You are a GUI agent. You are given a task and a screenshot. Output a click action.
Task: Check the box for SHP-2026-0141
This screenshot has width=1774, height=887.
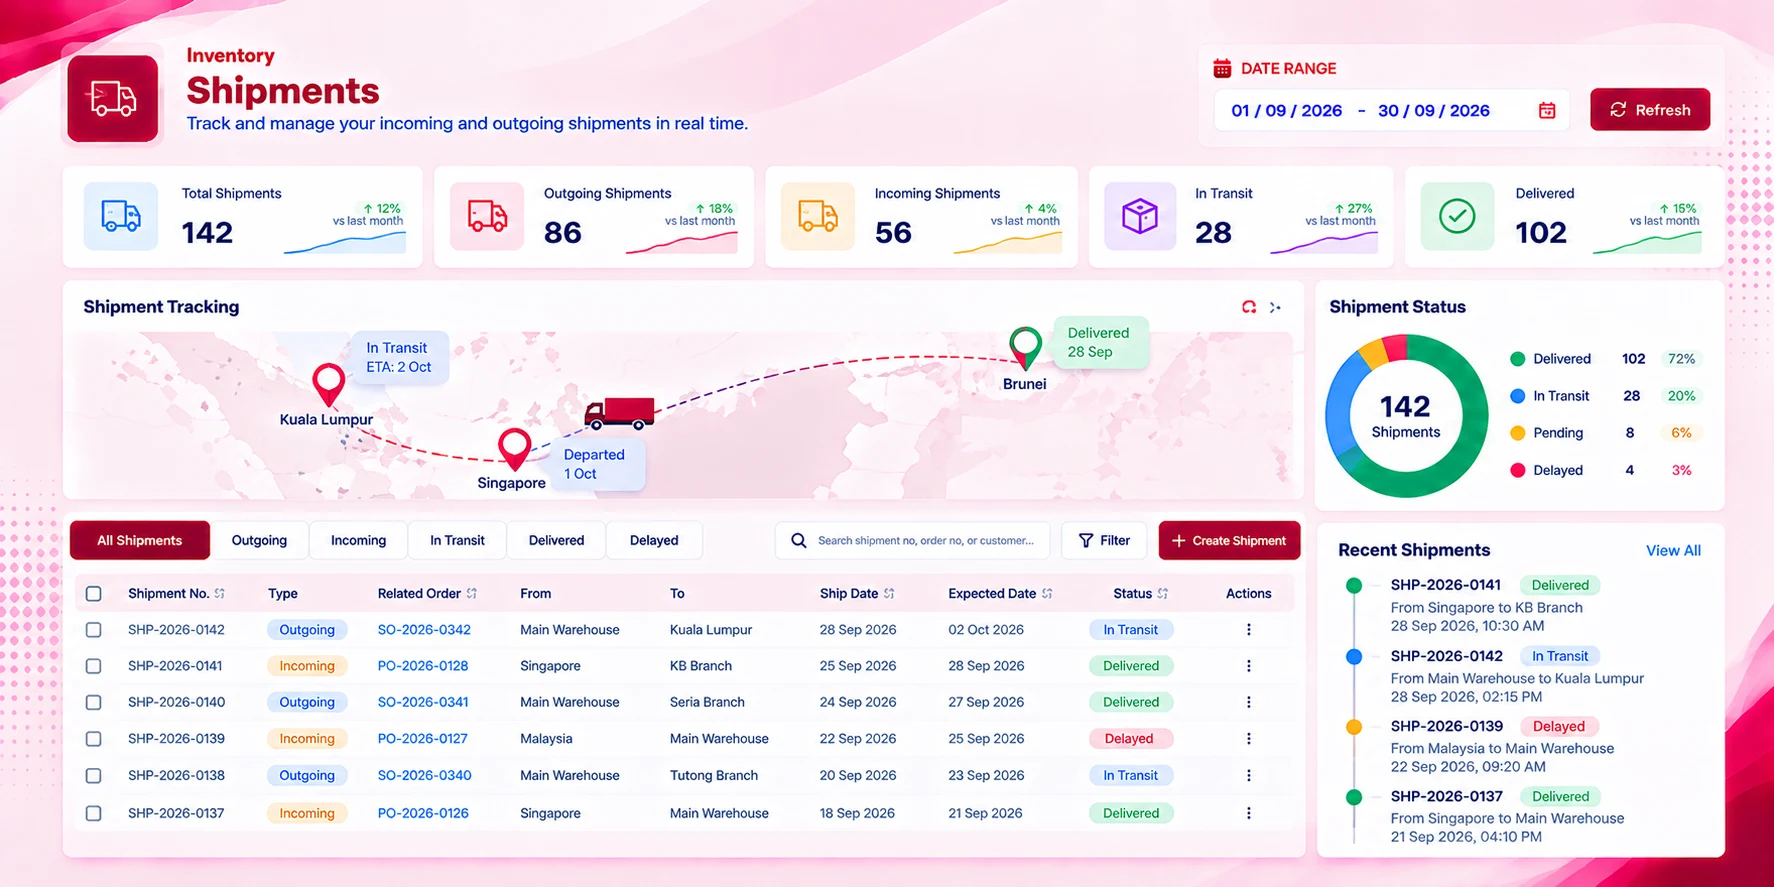click(94, 666)
